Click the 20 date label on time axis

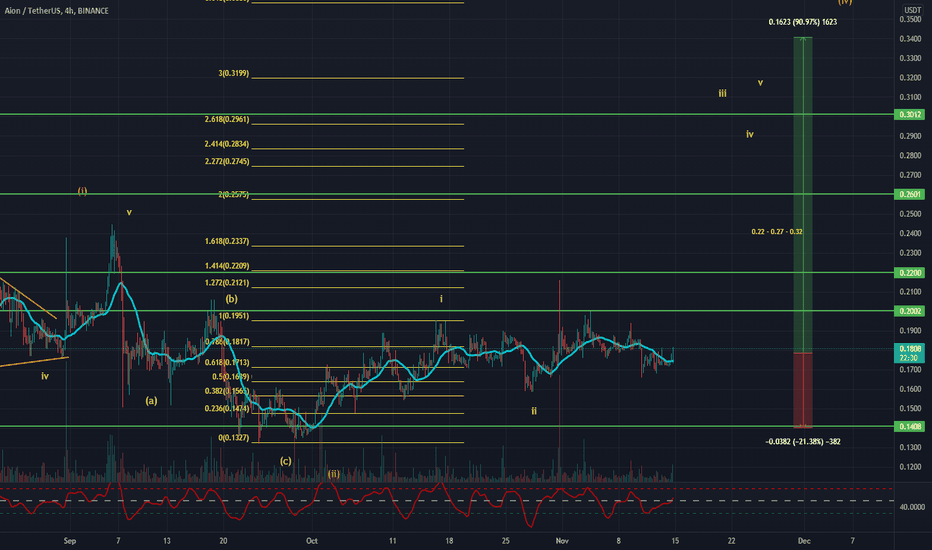pyautogui.click(x=223, y=541)
